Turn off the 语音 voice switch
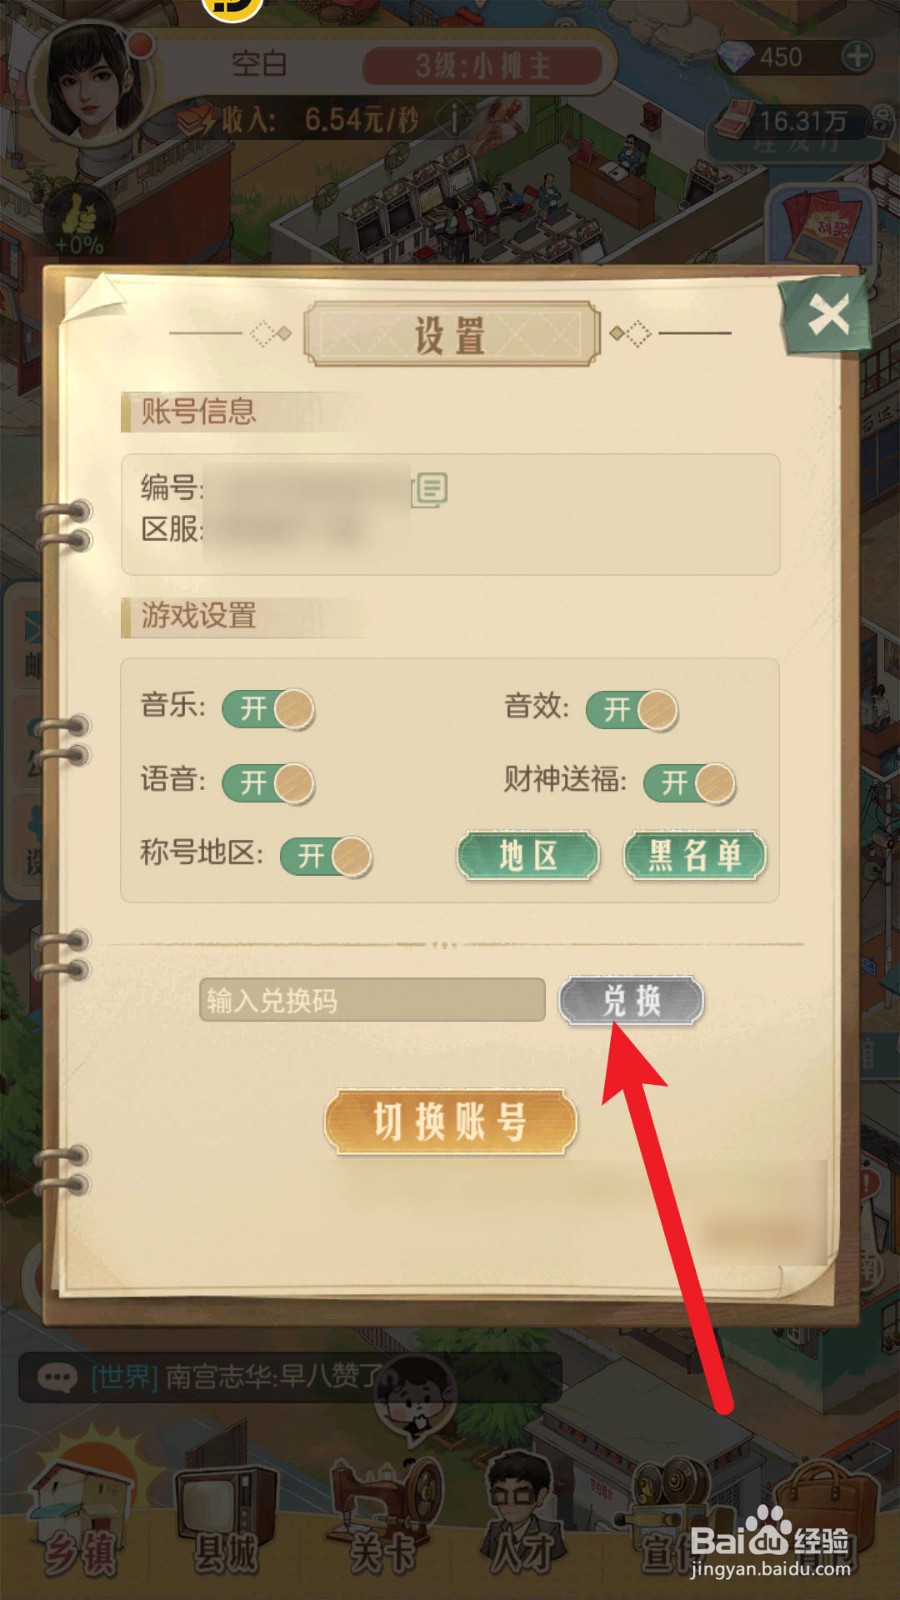 pyautogui.click(x=268, y=783)
